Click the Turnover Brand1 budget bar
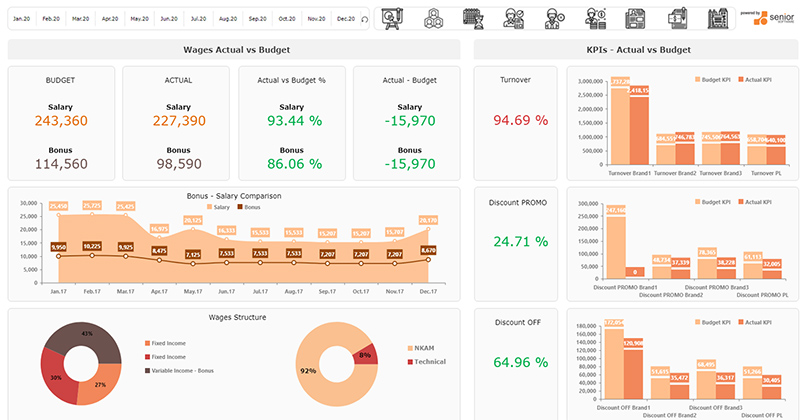Viewport: 800px width, 420px height. point(620,126)
